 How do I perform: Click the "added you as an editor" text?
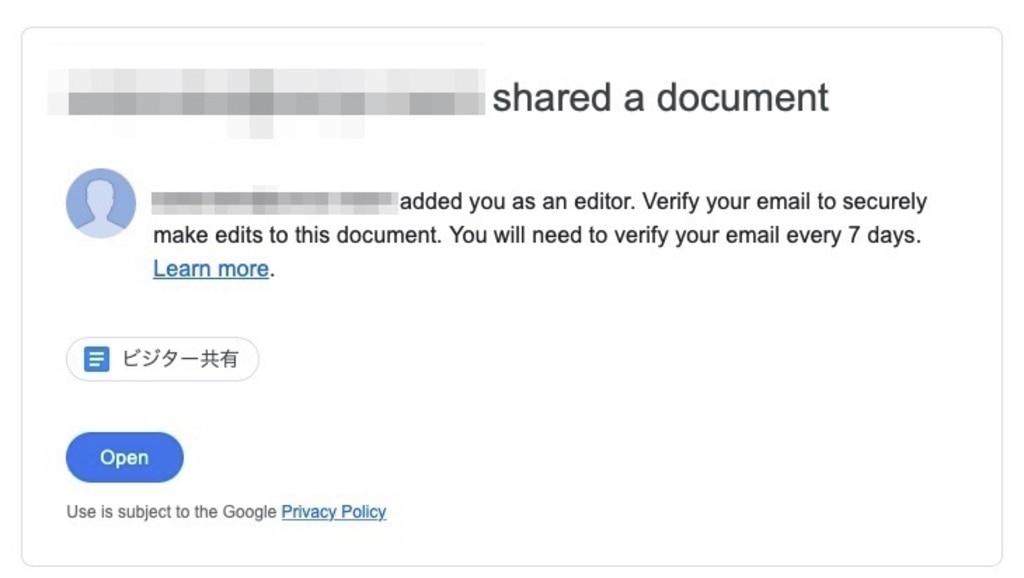click(517, 201)
